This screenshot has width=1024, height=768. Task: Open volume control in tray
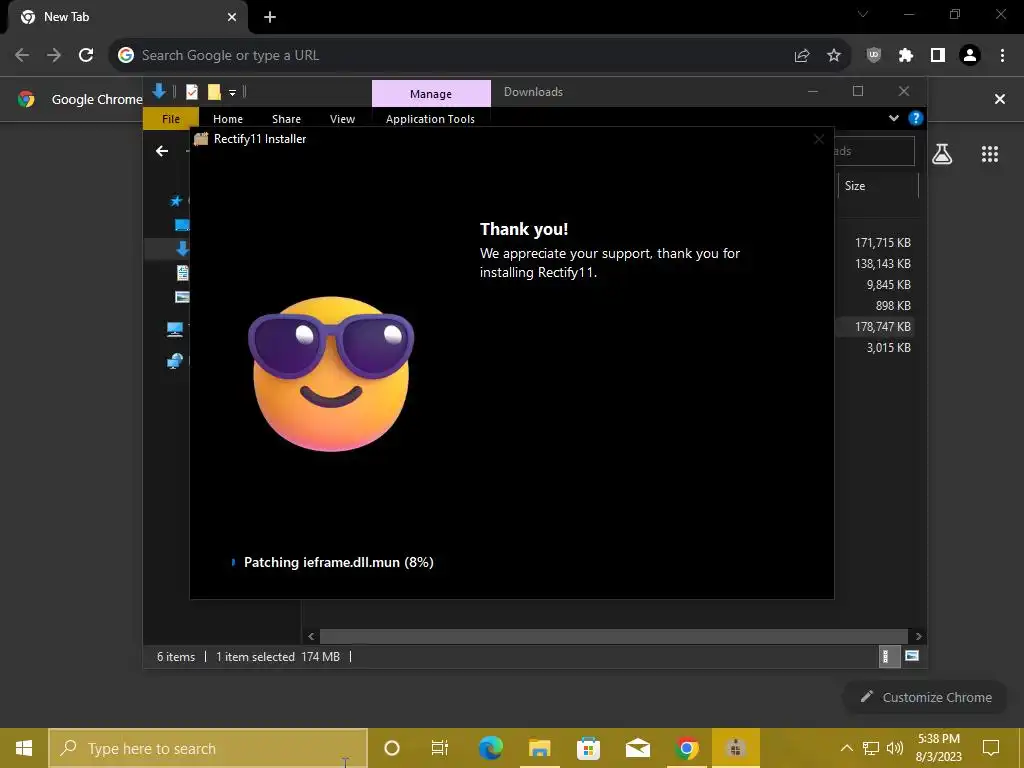click(x=895, y=748)
